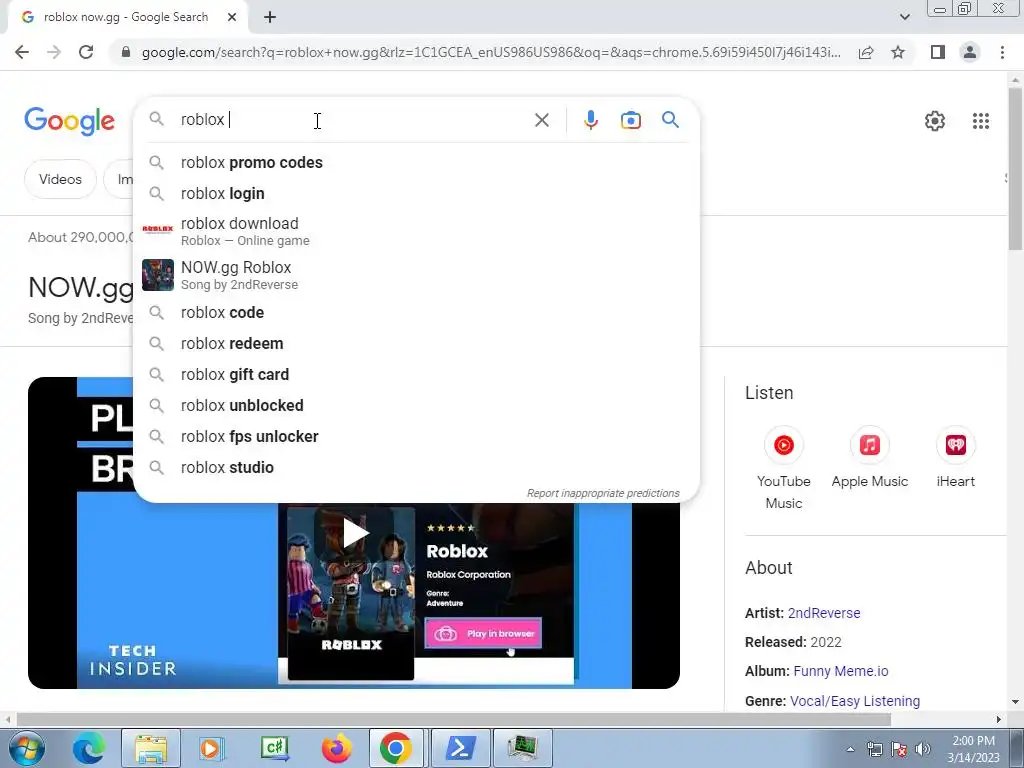
Task: Bookmark this page with the star icon
Action: click(898, 52)
